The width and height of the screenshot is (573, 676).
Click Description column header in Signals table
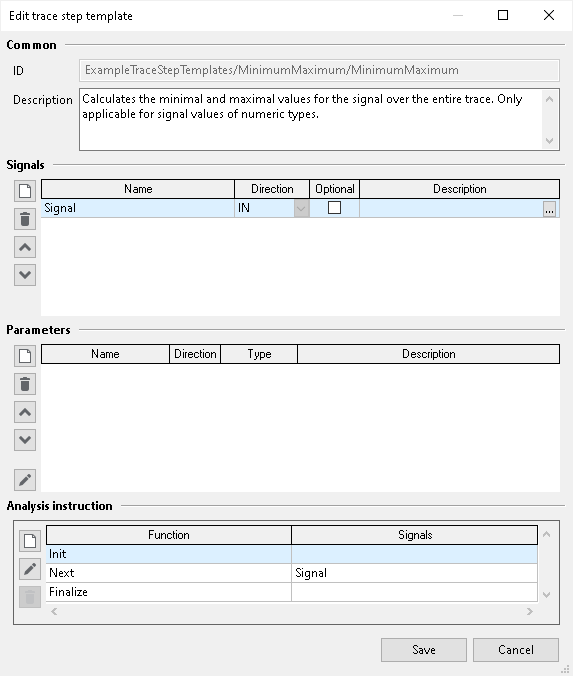(x=460, y=189)
